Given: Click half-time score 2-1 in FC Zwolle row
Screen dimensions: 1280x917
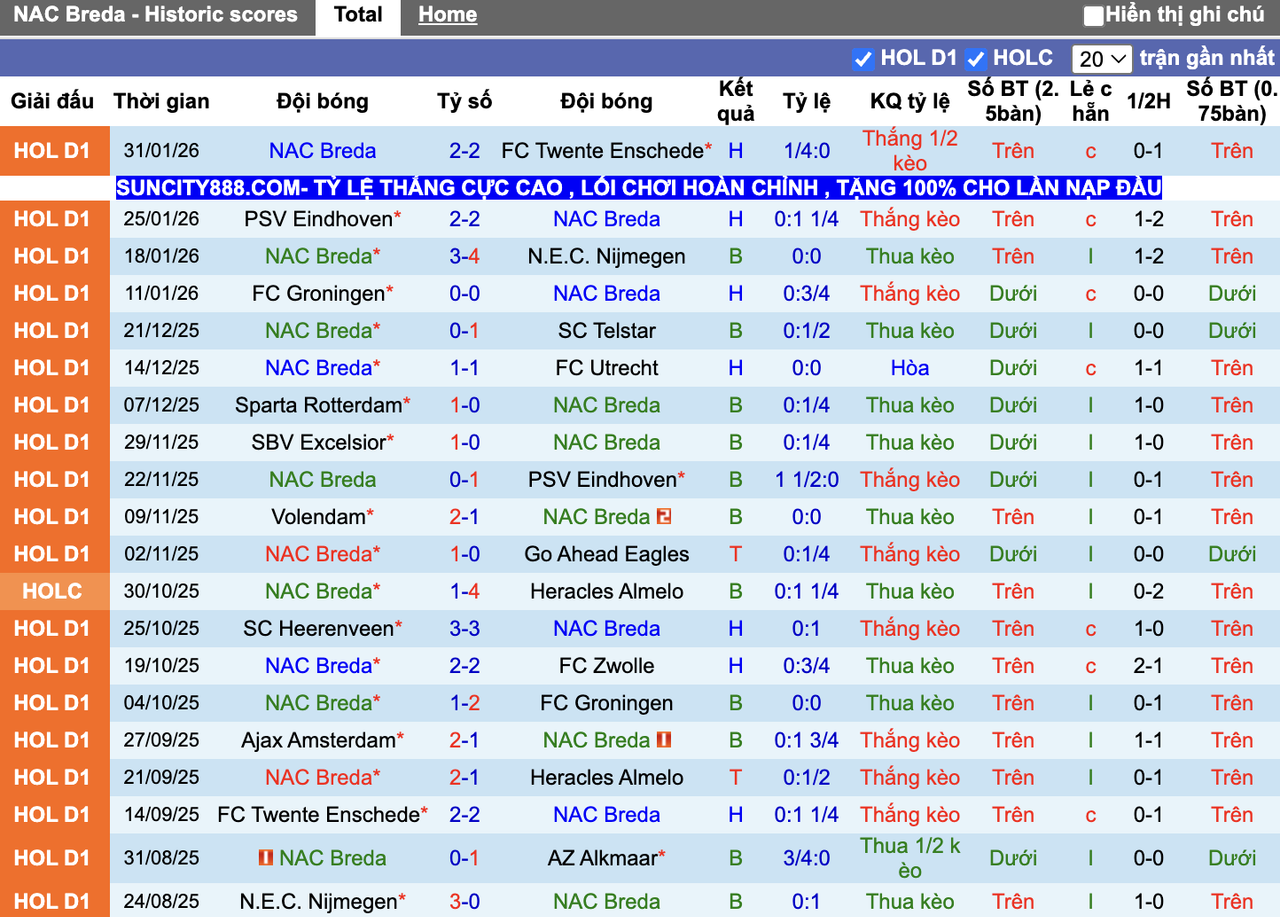Looking at the screenshot, I should tap(1148, 666).
